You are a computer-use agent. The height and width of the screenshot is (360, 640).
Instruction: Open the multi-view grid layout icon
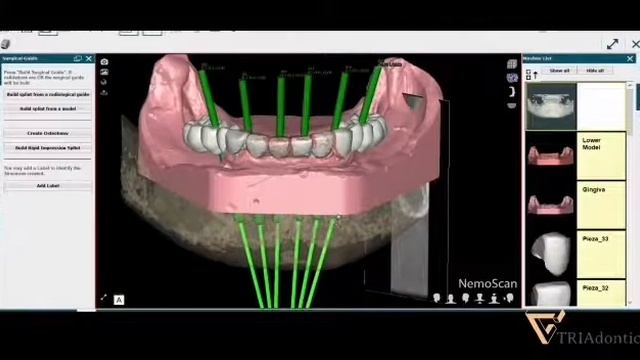click(x=512, y=64)
